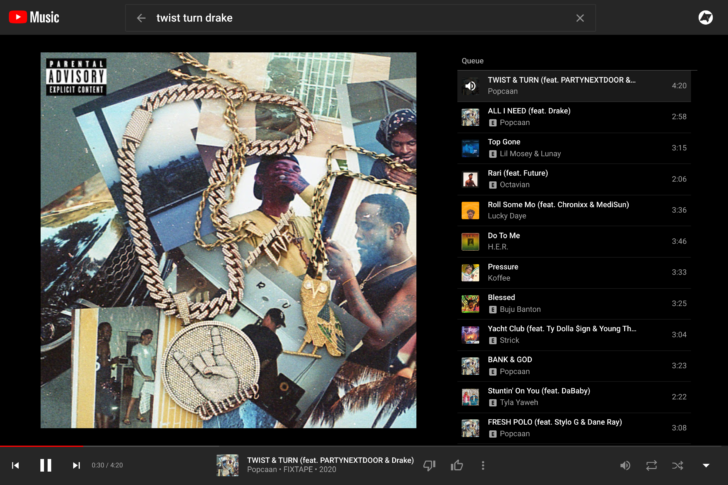
Task: Open the Popcaan artist link in player bar
Action: [x=262, y=470]
